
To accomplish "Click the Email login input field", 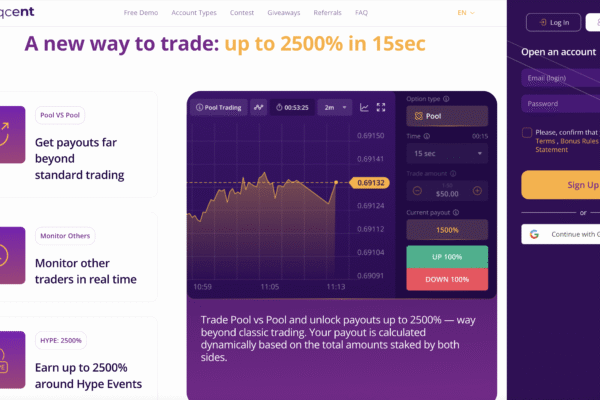I will 561,78.
